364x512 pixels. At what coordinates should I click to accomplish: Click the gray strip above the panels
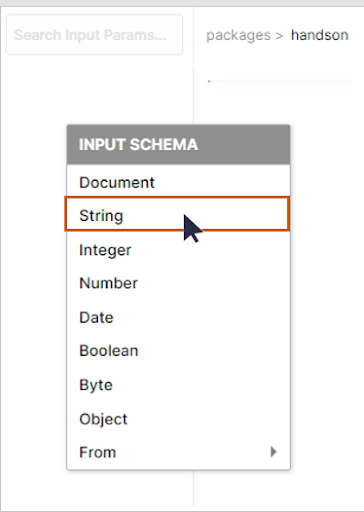coord(182,3)
